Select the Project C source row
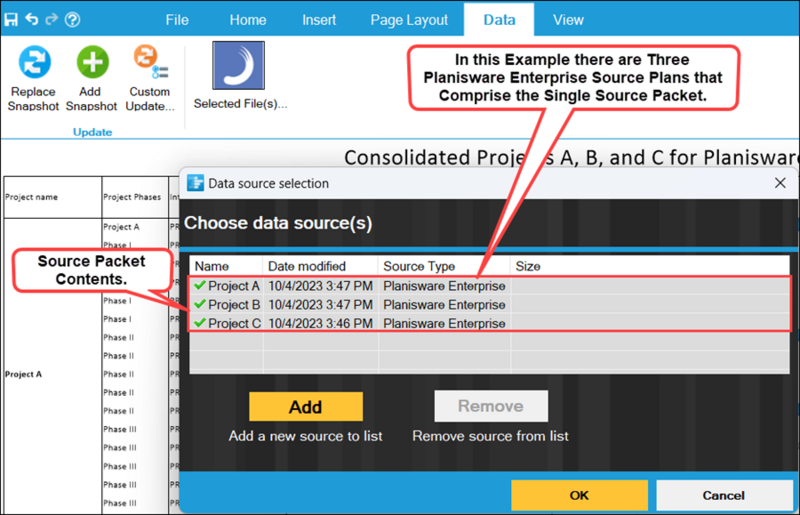 click(490, 323)
